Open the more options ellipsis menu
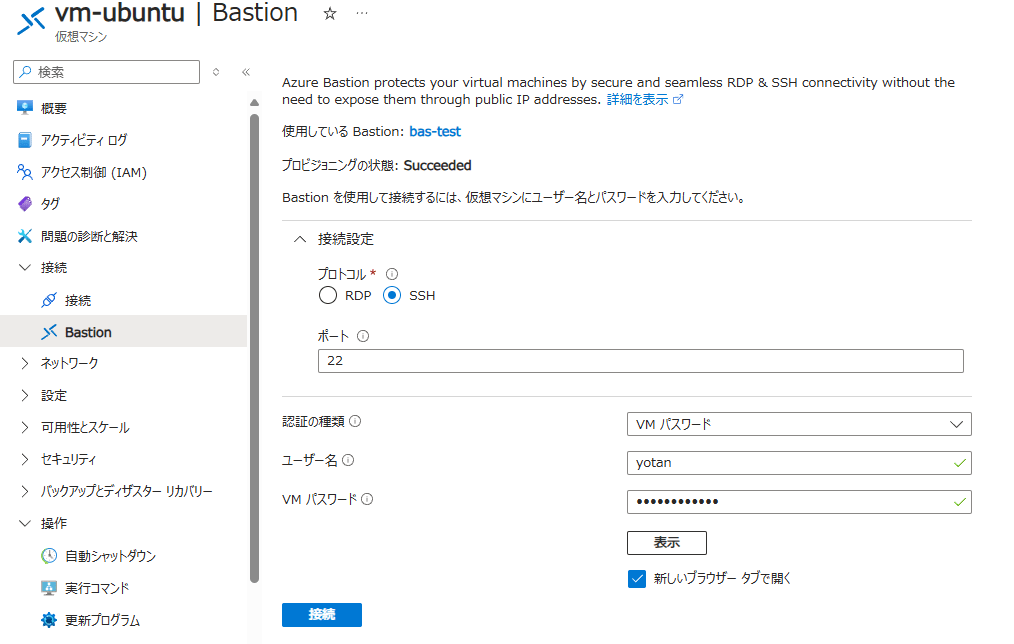The image size is (1014, 644). click(361, 13)
